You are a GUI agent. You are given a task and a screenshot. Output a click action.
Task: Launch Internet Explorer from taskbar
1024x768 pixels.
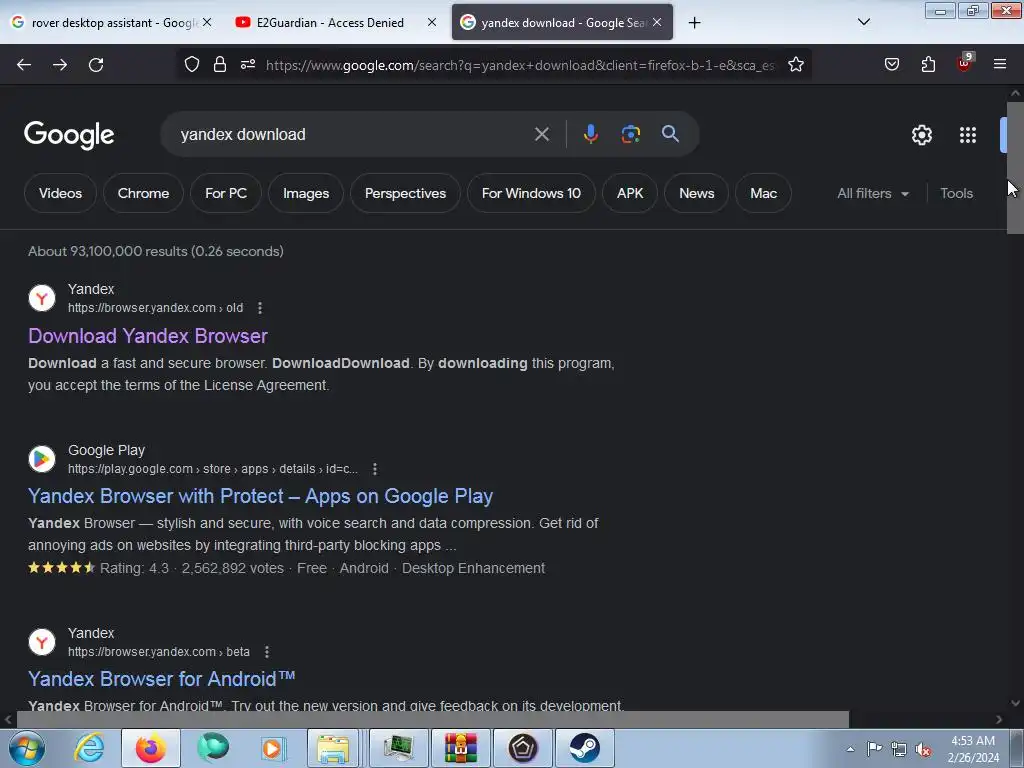coord(89,748)
